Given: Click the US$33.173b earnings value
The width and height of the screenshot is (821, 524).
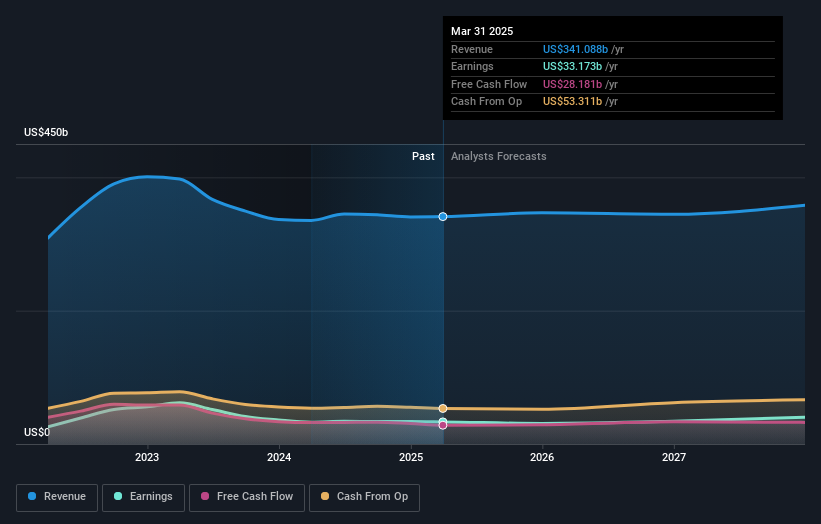Looking at the screenshot, I should (572, 66).
